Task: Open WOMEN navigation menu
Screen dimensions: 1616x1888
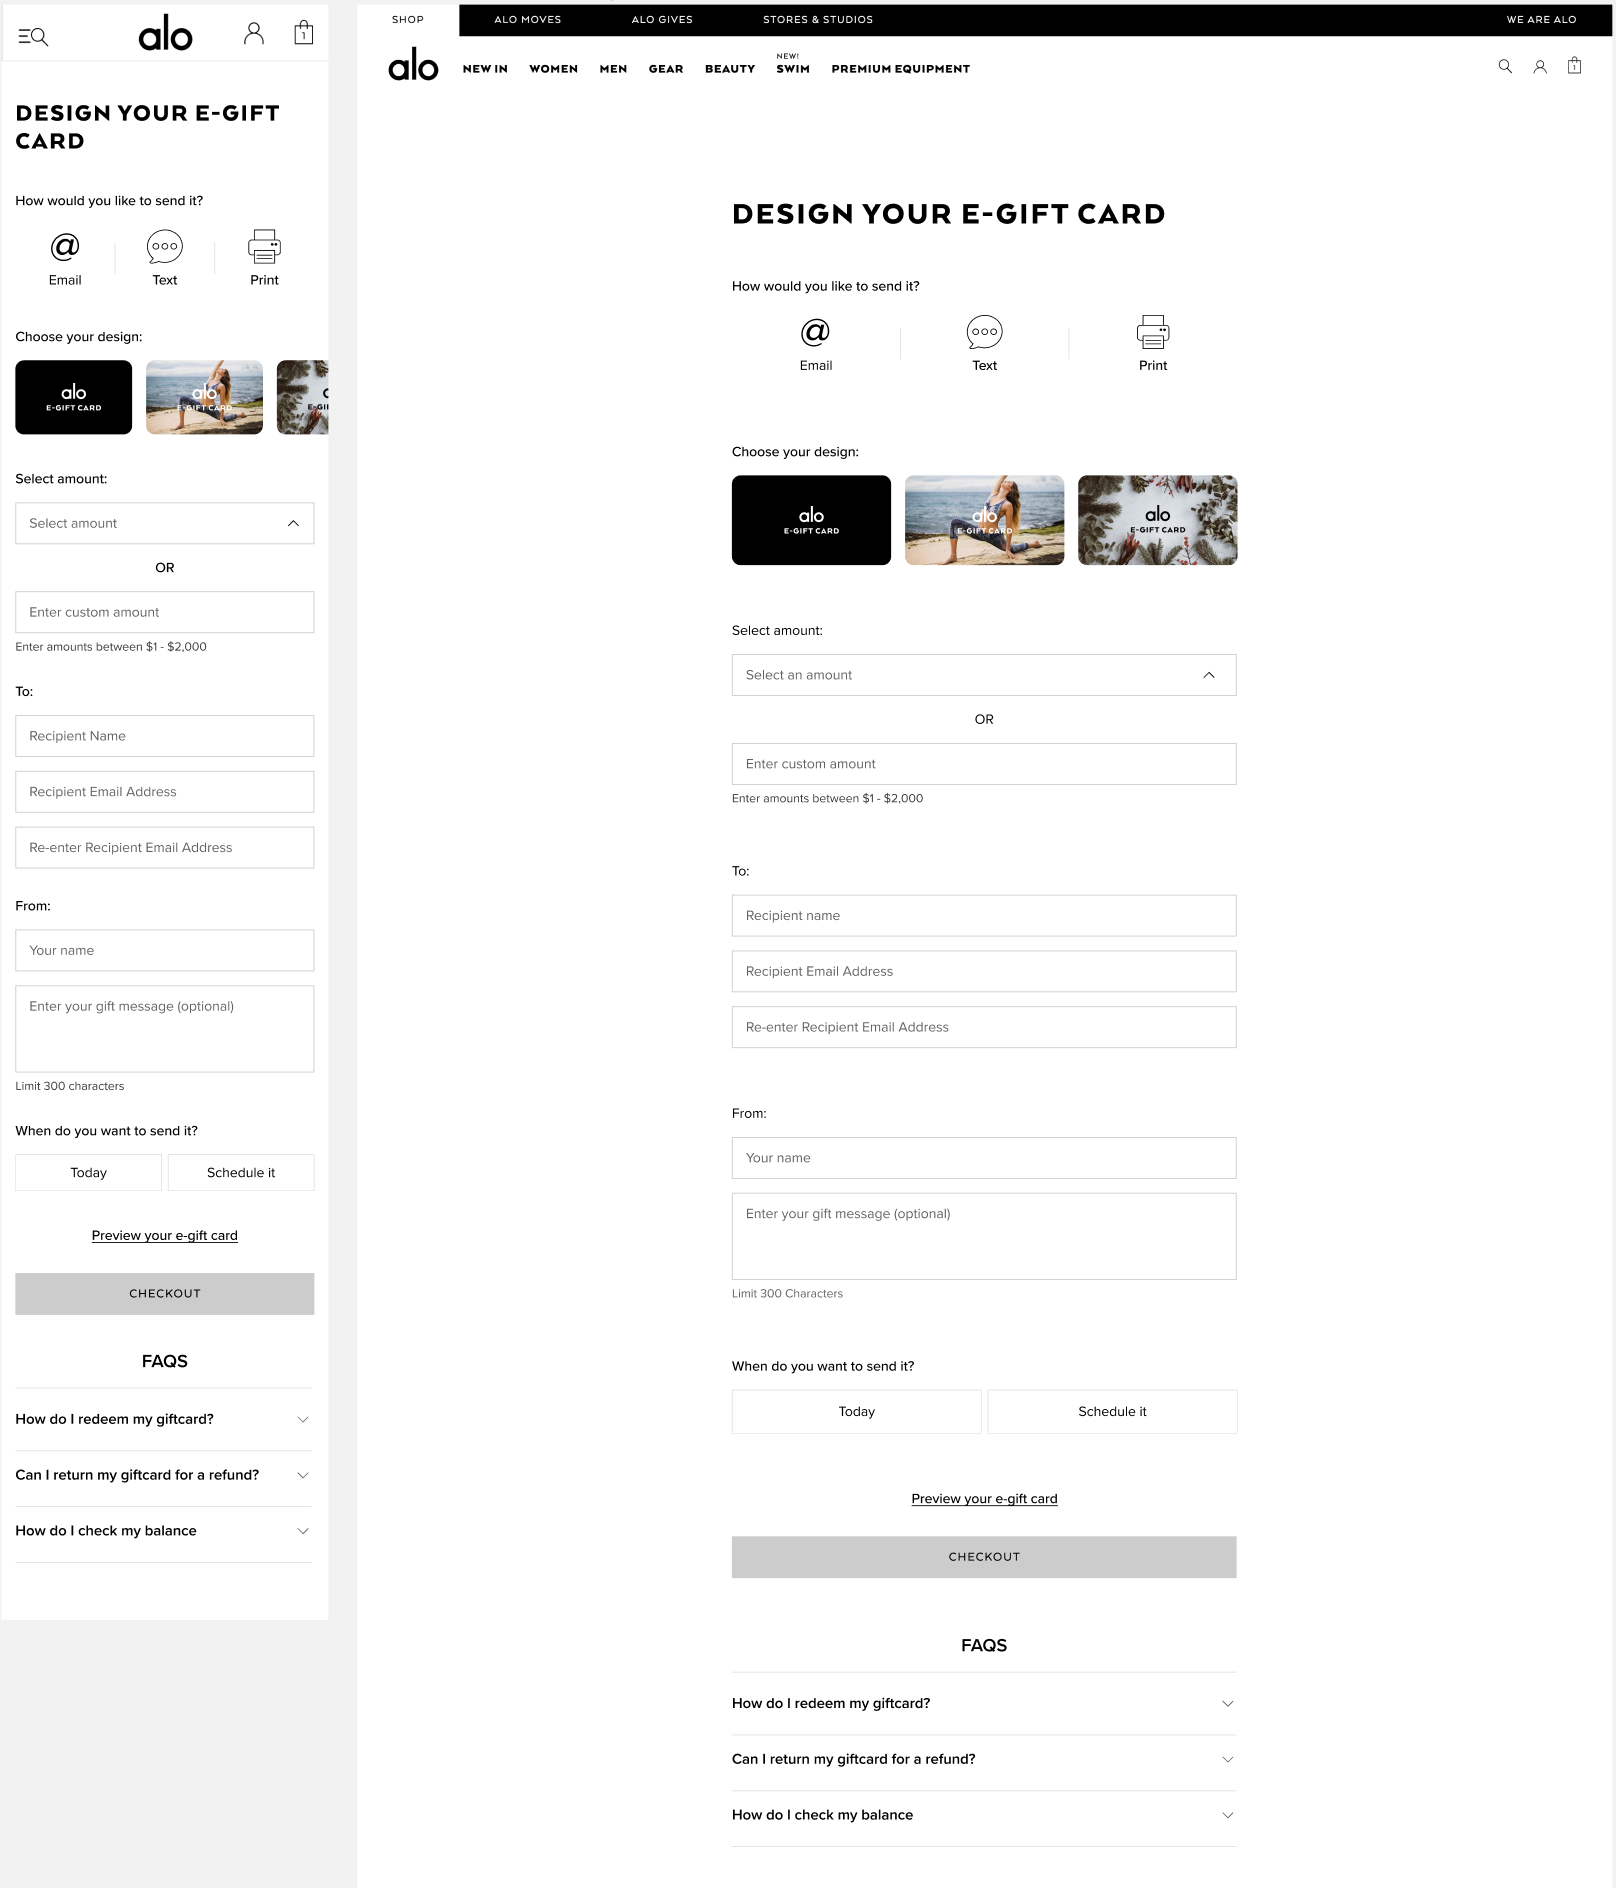Action: pos(553,69)
